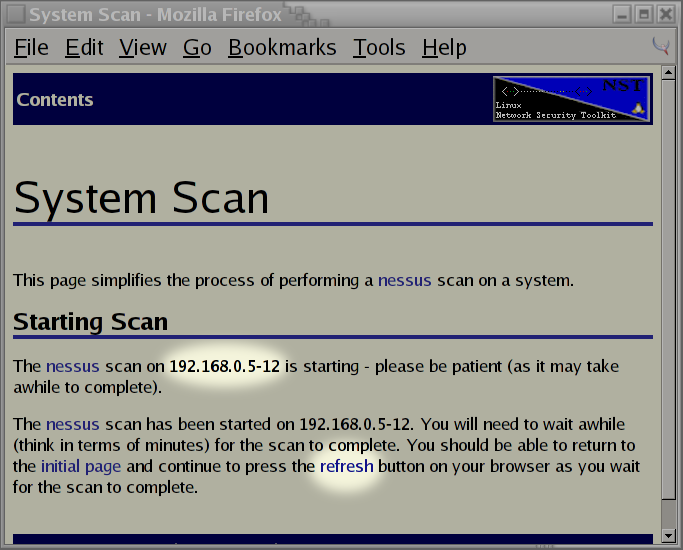Click the highlighted 192.168.0.5-12 address text

(x=224, y=366)
